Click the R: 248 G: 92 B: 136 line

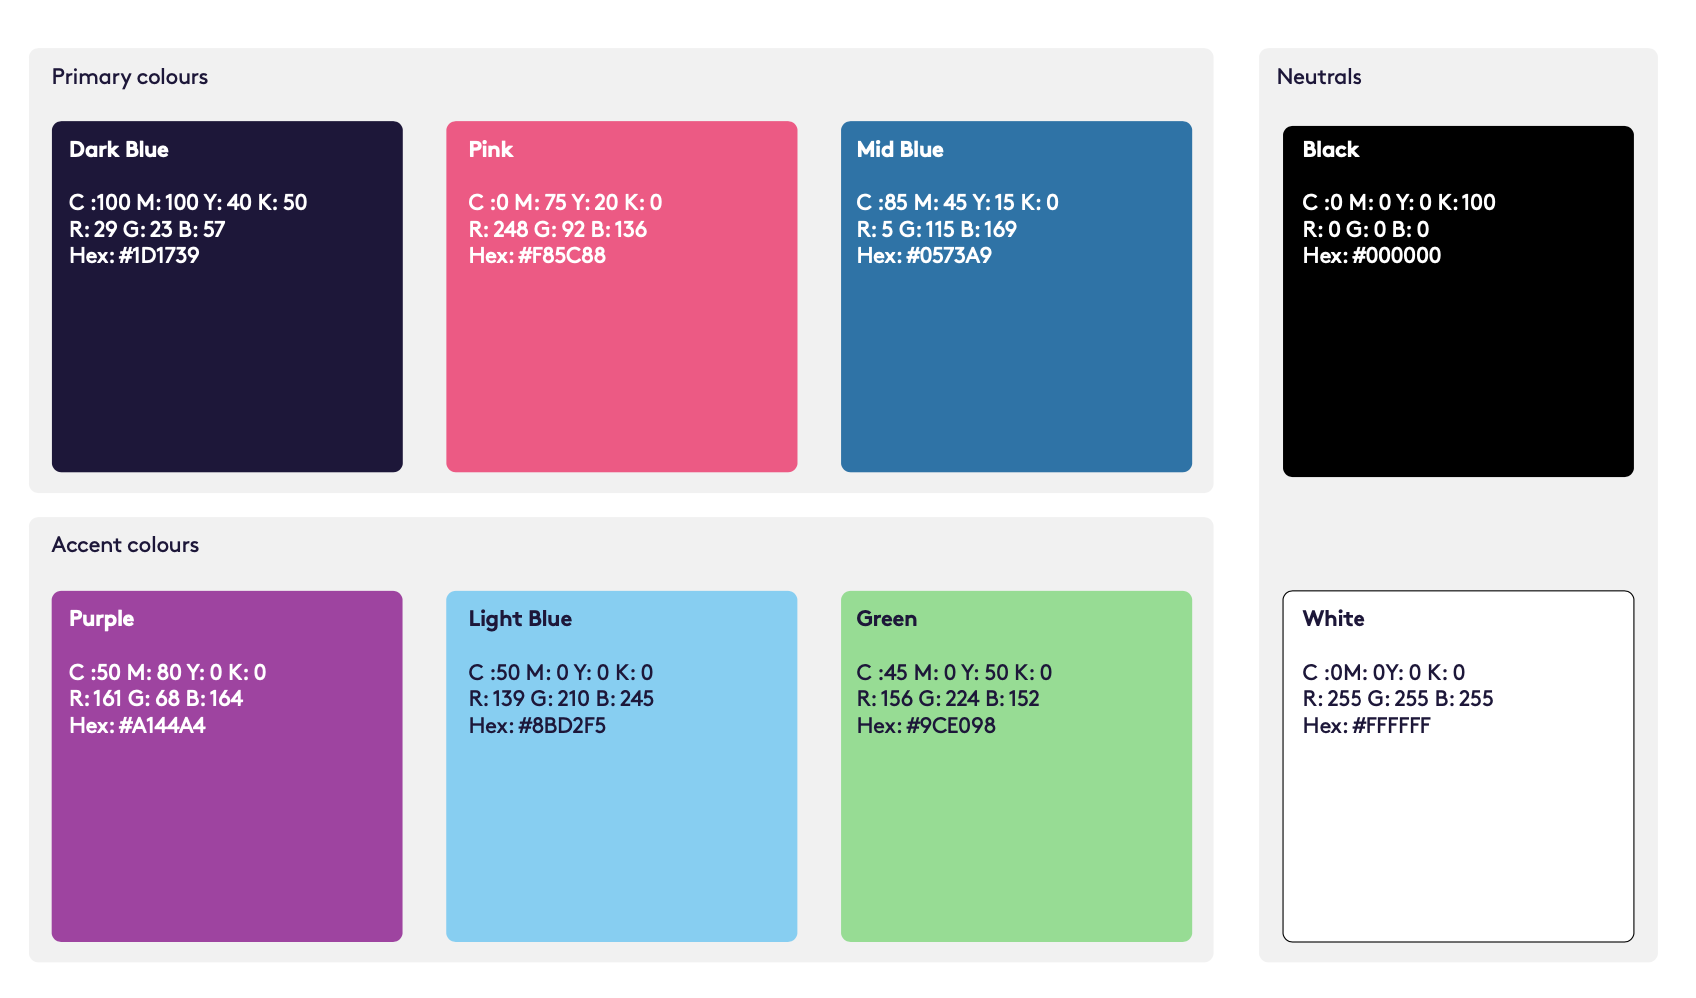pyautogui.click(x=557, y=229)
